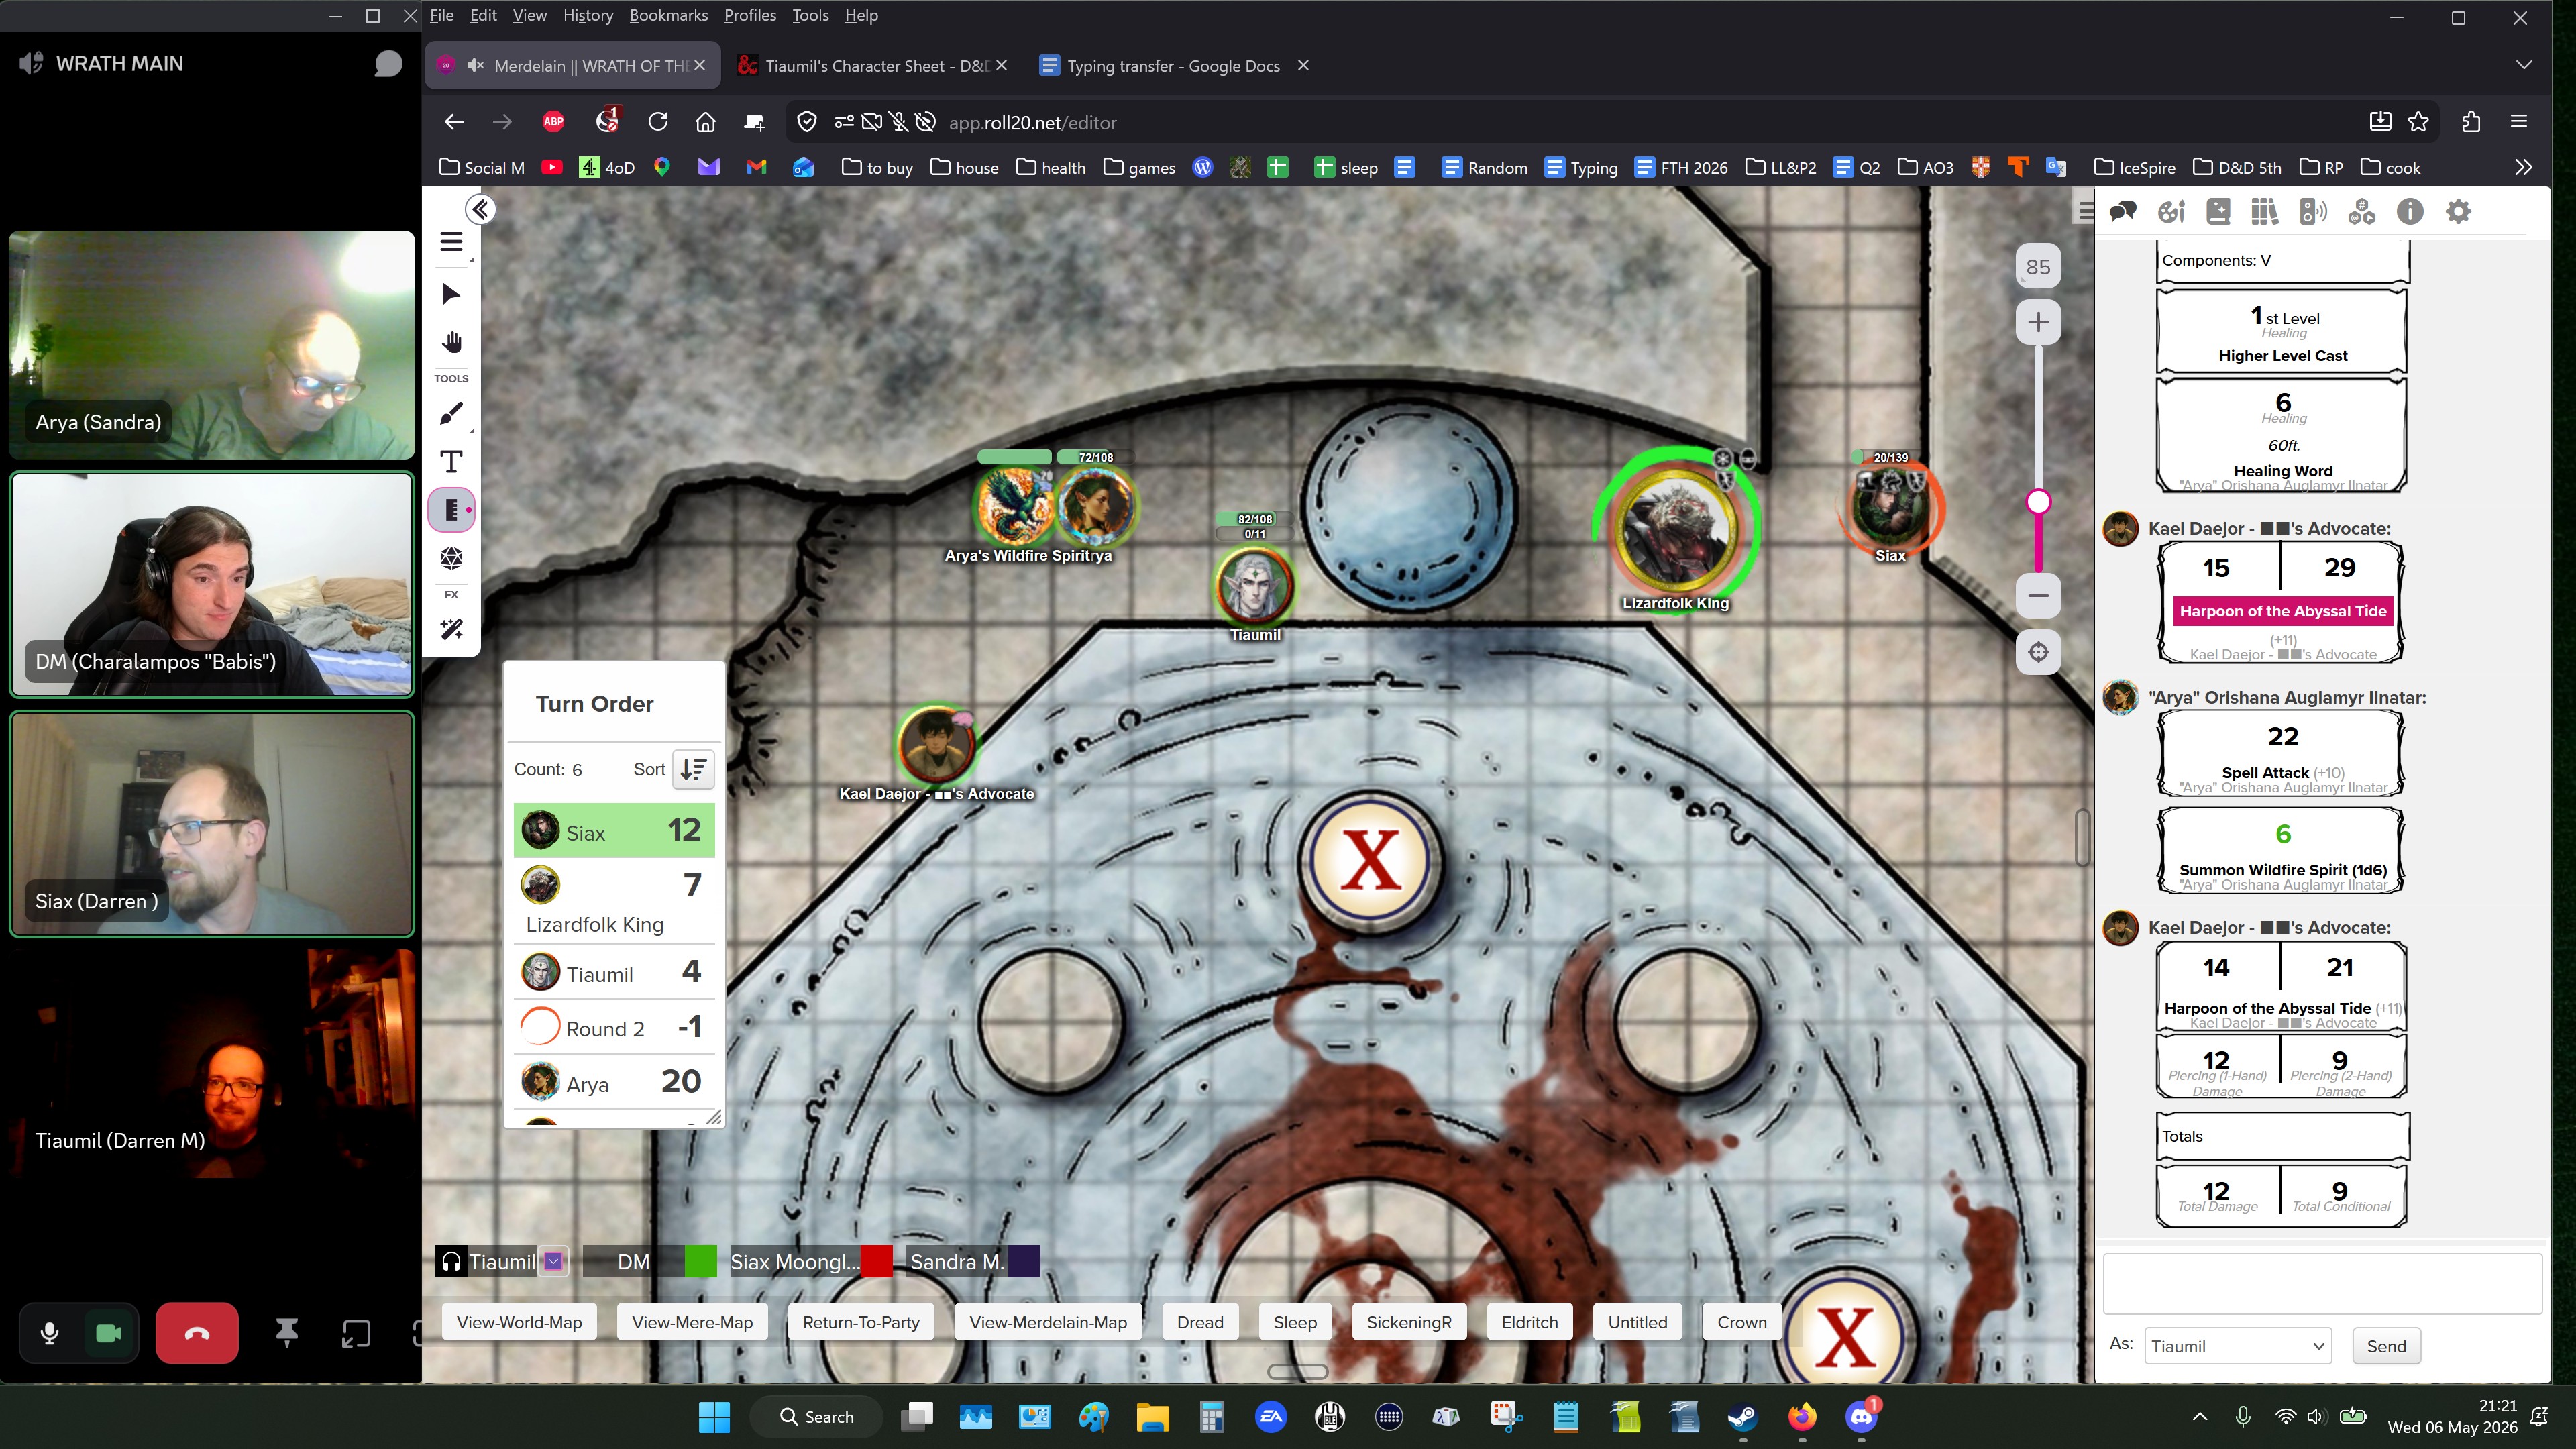Select the Pan hand tool
The image size is (2576, 1449).
click(451, 343)
